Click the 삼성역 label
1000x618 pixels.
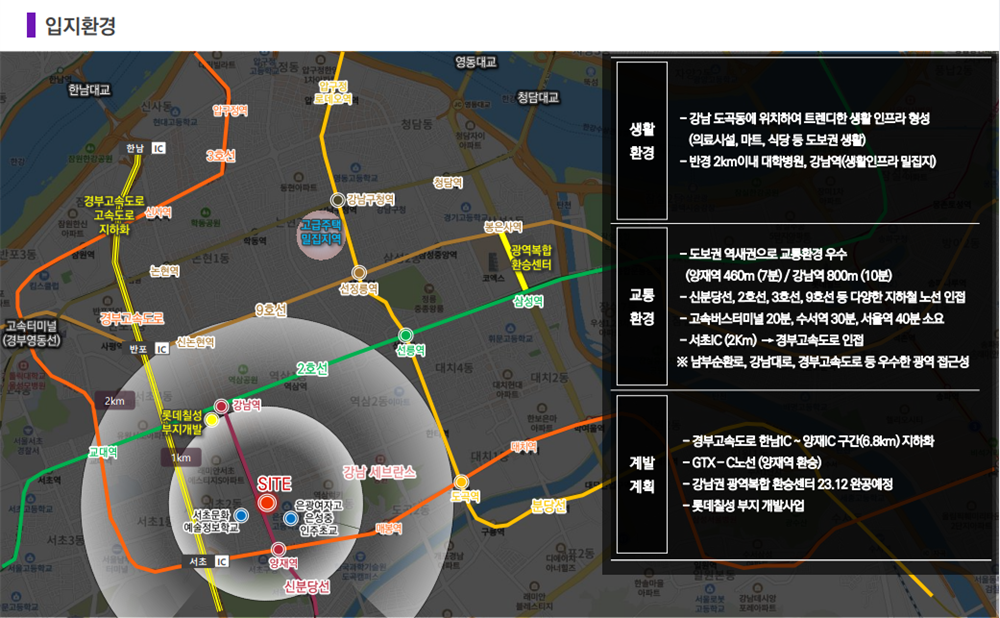coord(529,300)
